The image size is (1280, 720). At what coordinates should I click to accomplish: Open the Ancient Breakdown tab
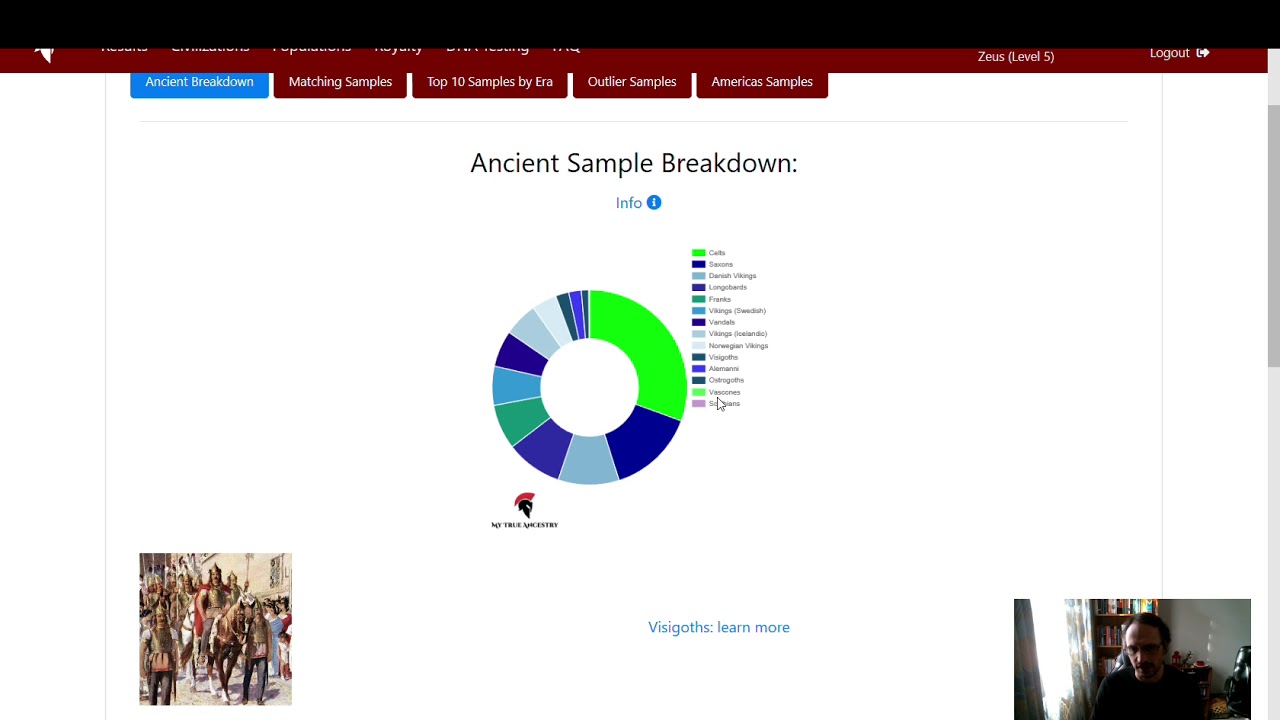199,82
